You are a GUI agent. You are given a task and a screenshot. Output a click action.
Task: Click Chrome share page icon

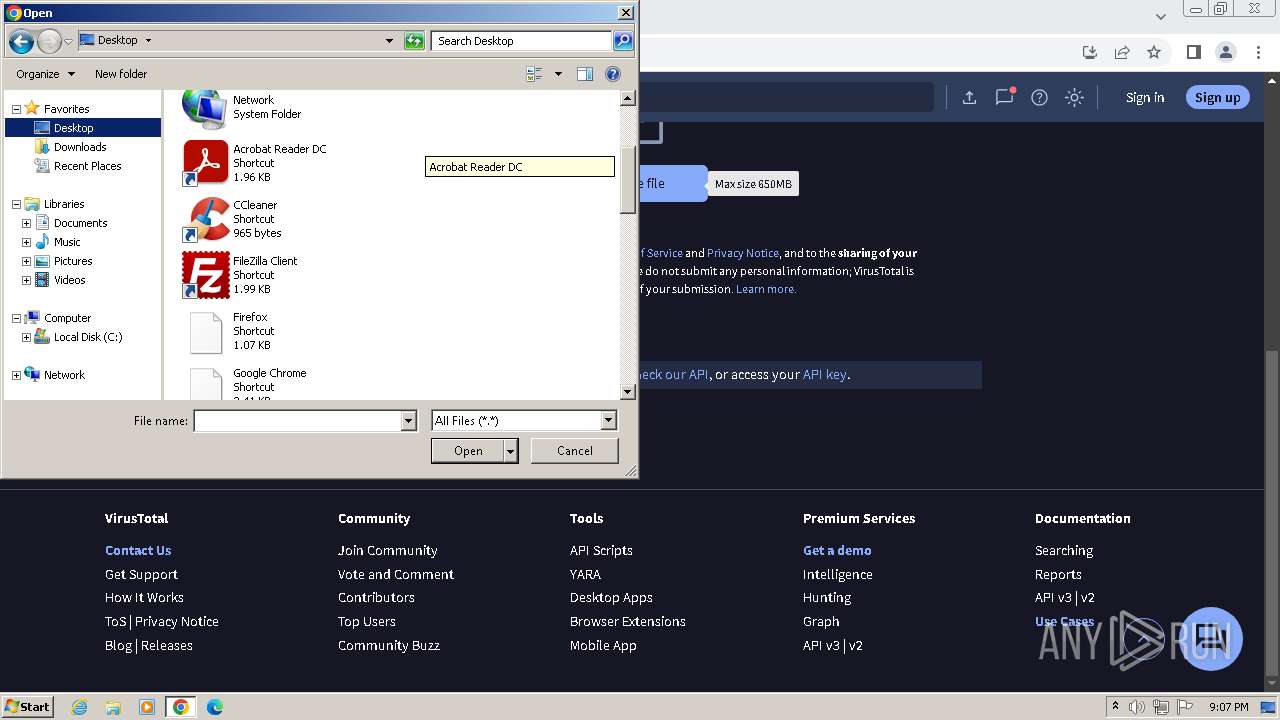[x=1122, y=52]
